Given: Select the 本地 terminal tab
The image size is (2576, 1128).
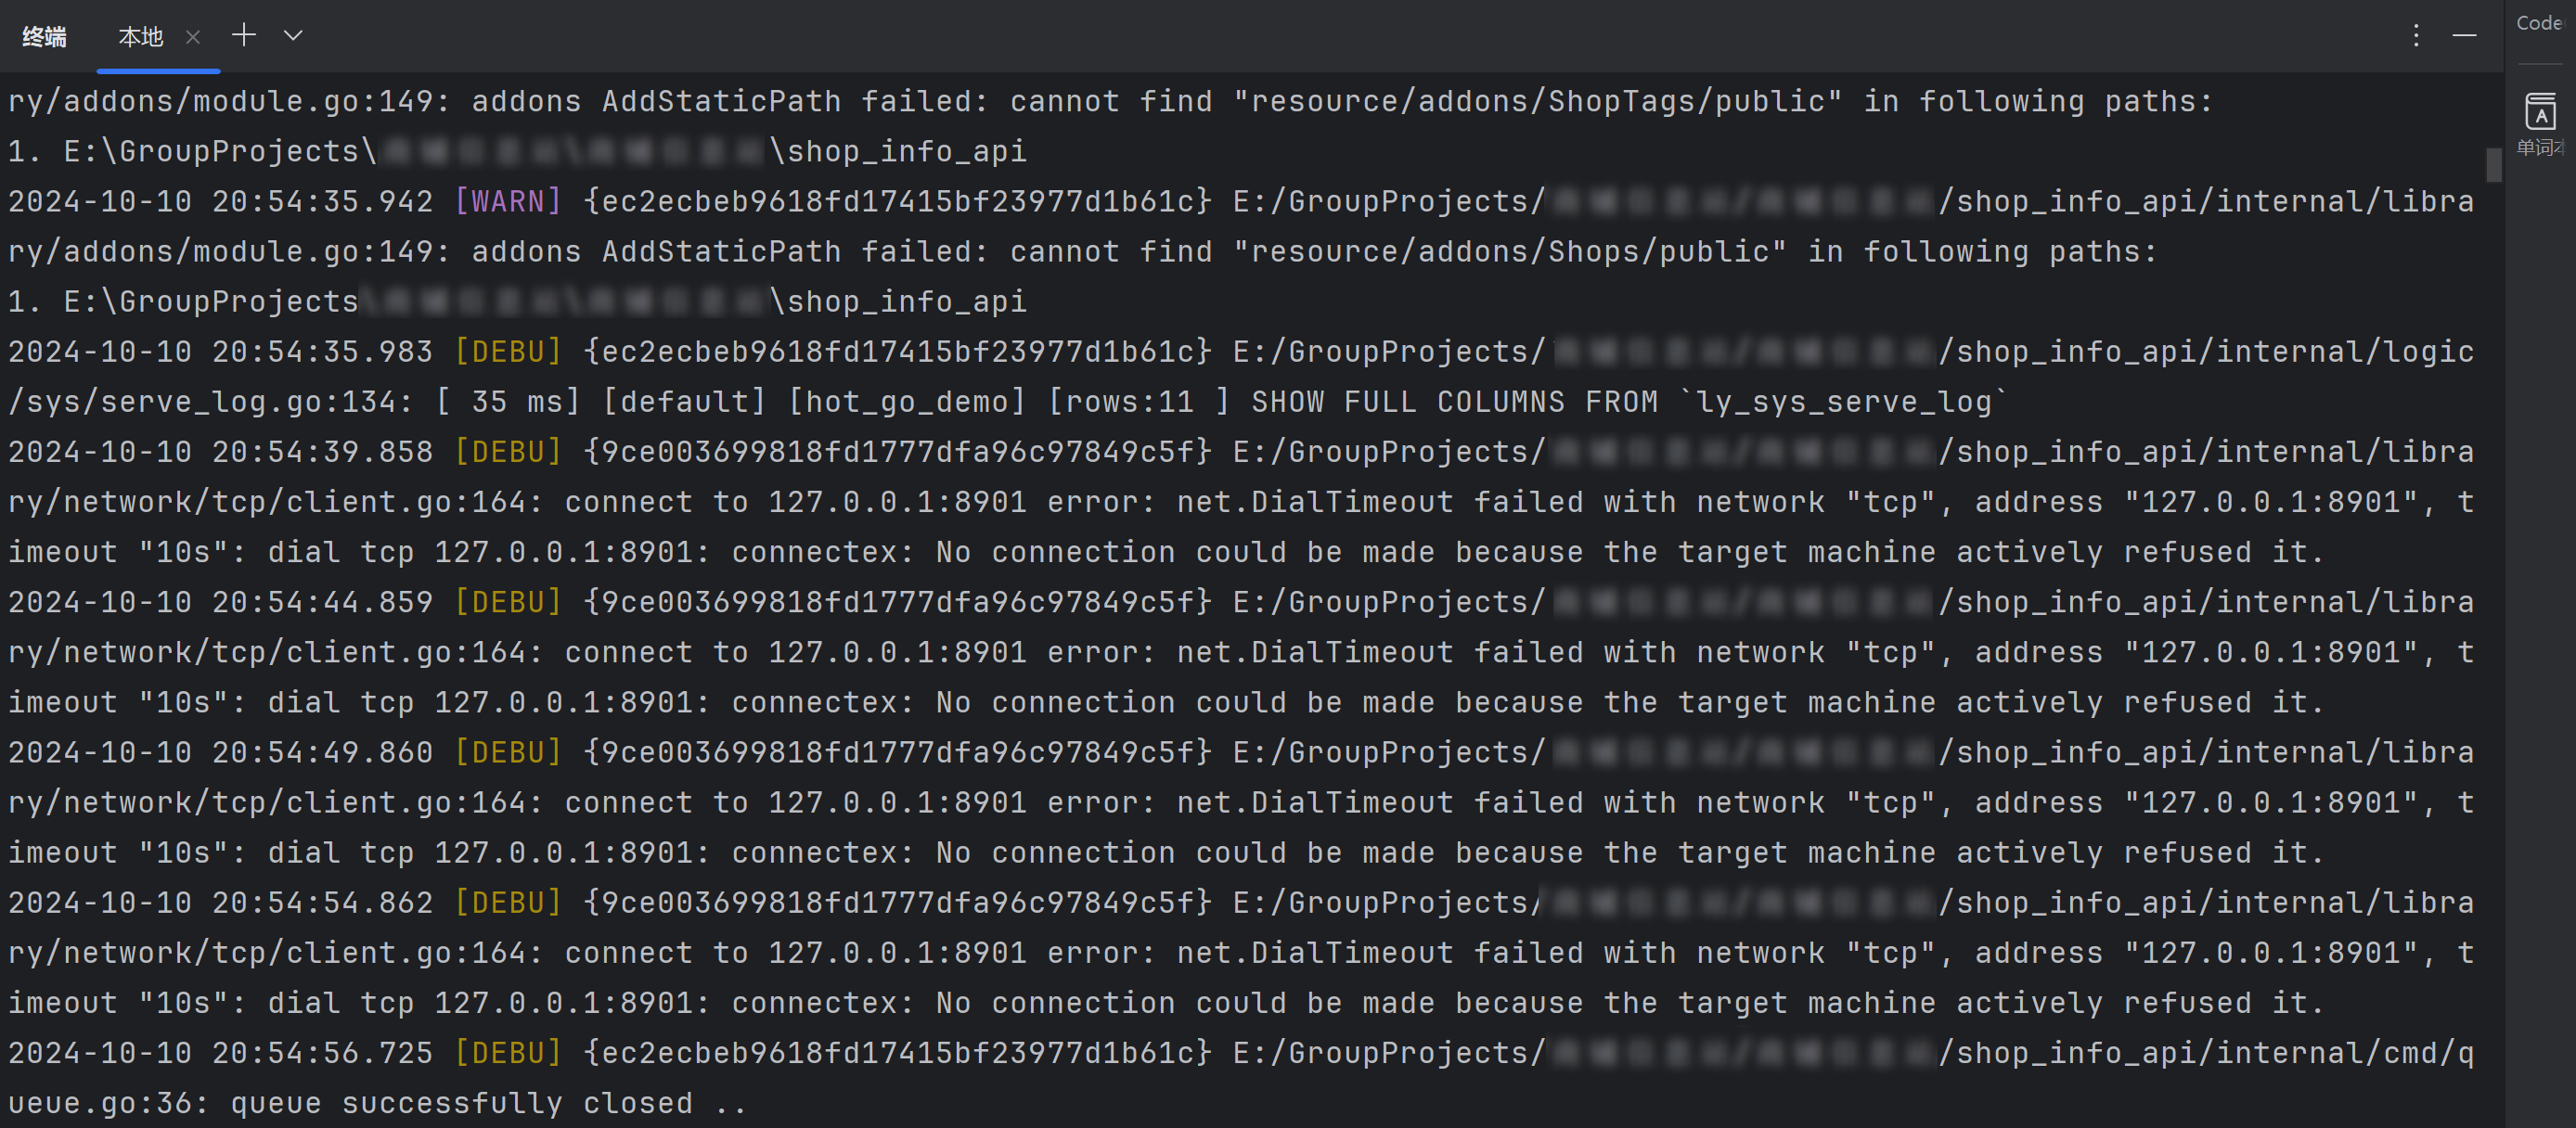Looking at the screenshot, I should (140, 37).
